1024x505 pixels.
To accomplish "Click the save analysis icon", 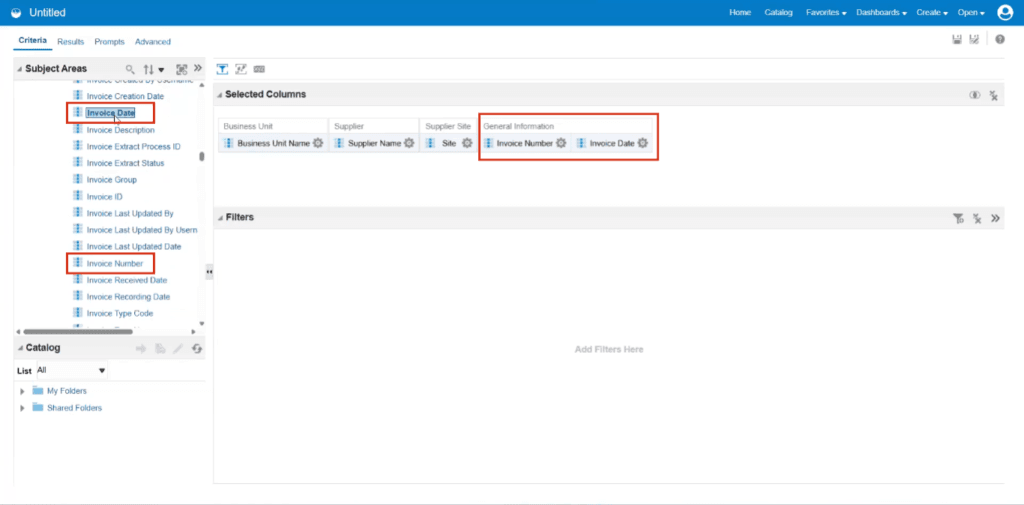I will click(x=957, y=40).
